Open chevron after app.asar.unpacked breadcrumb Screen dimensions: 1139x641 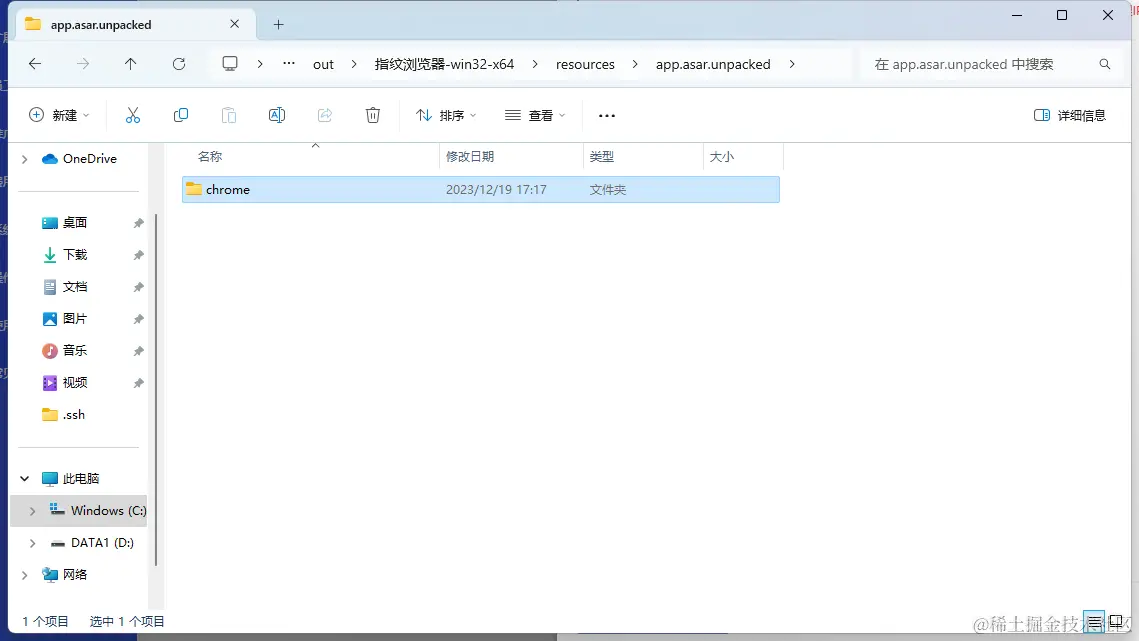(x=792, y=64)
